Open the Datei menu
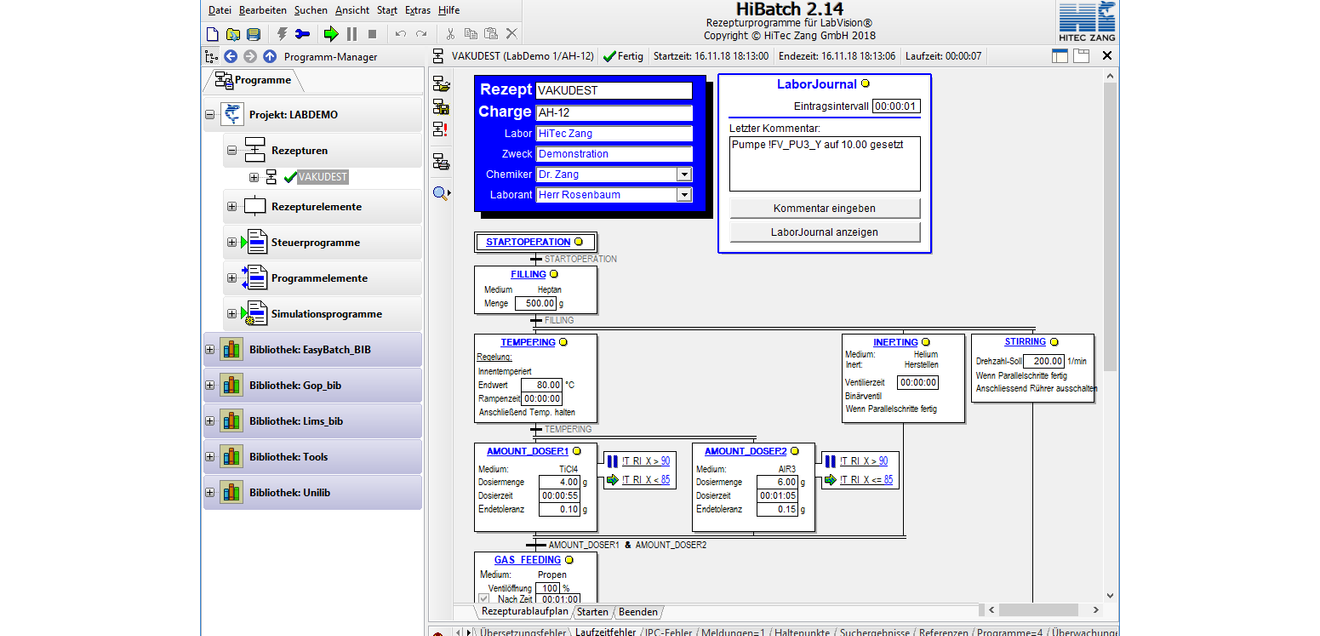The image size is (1320, 636). click(219, 10)
